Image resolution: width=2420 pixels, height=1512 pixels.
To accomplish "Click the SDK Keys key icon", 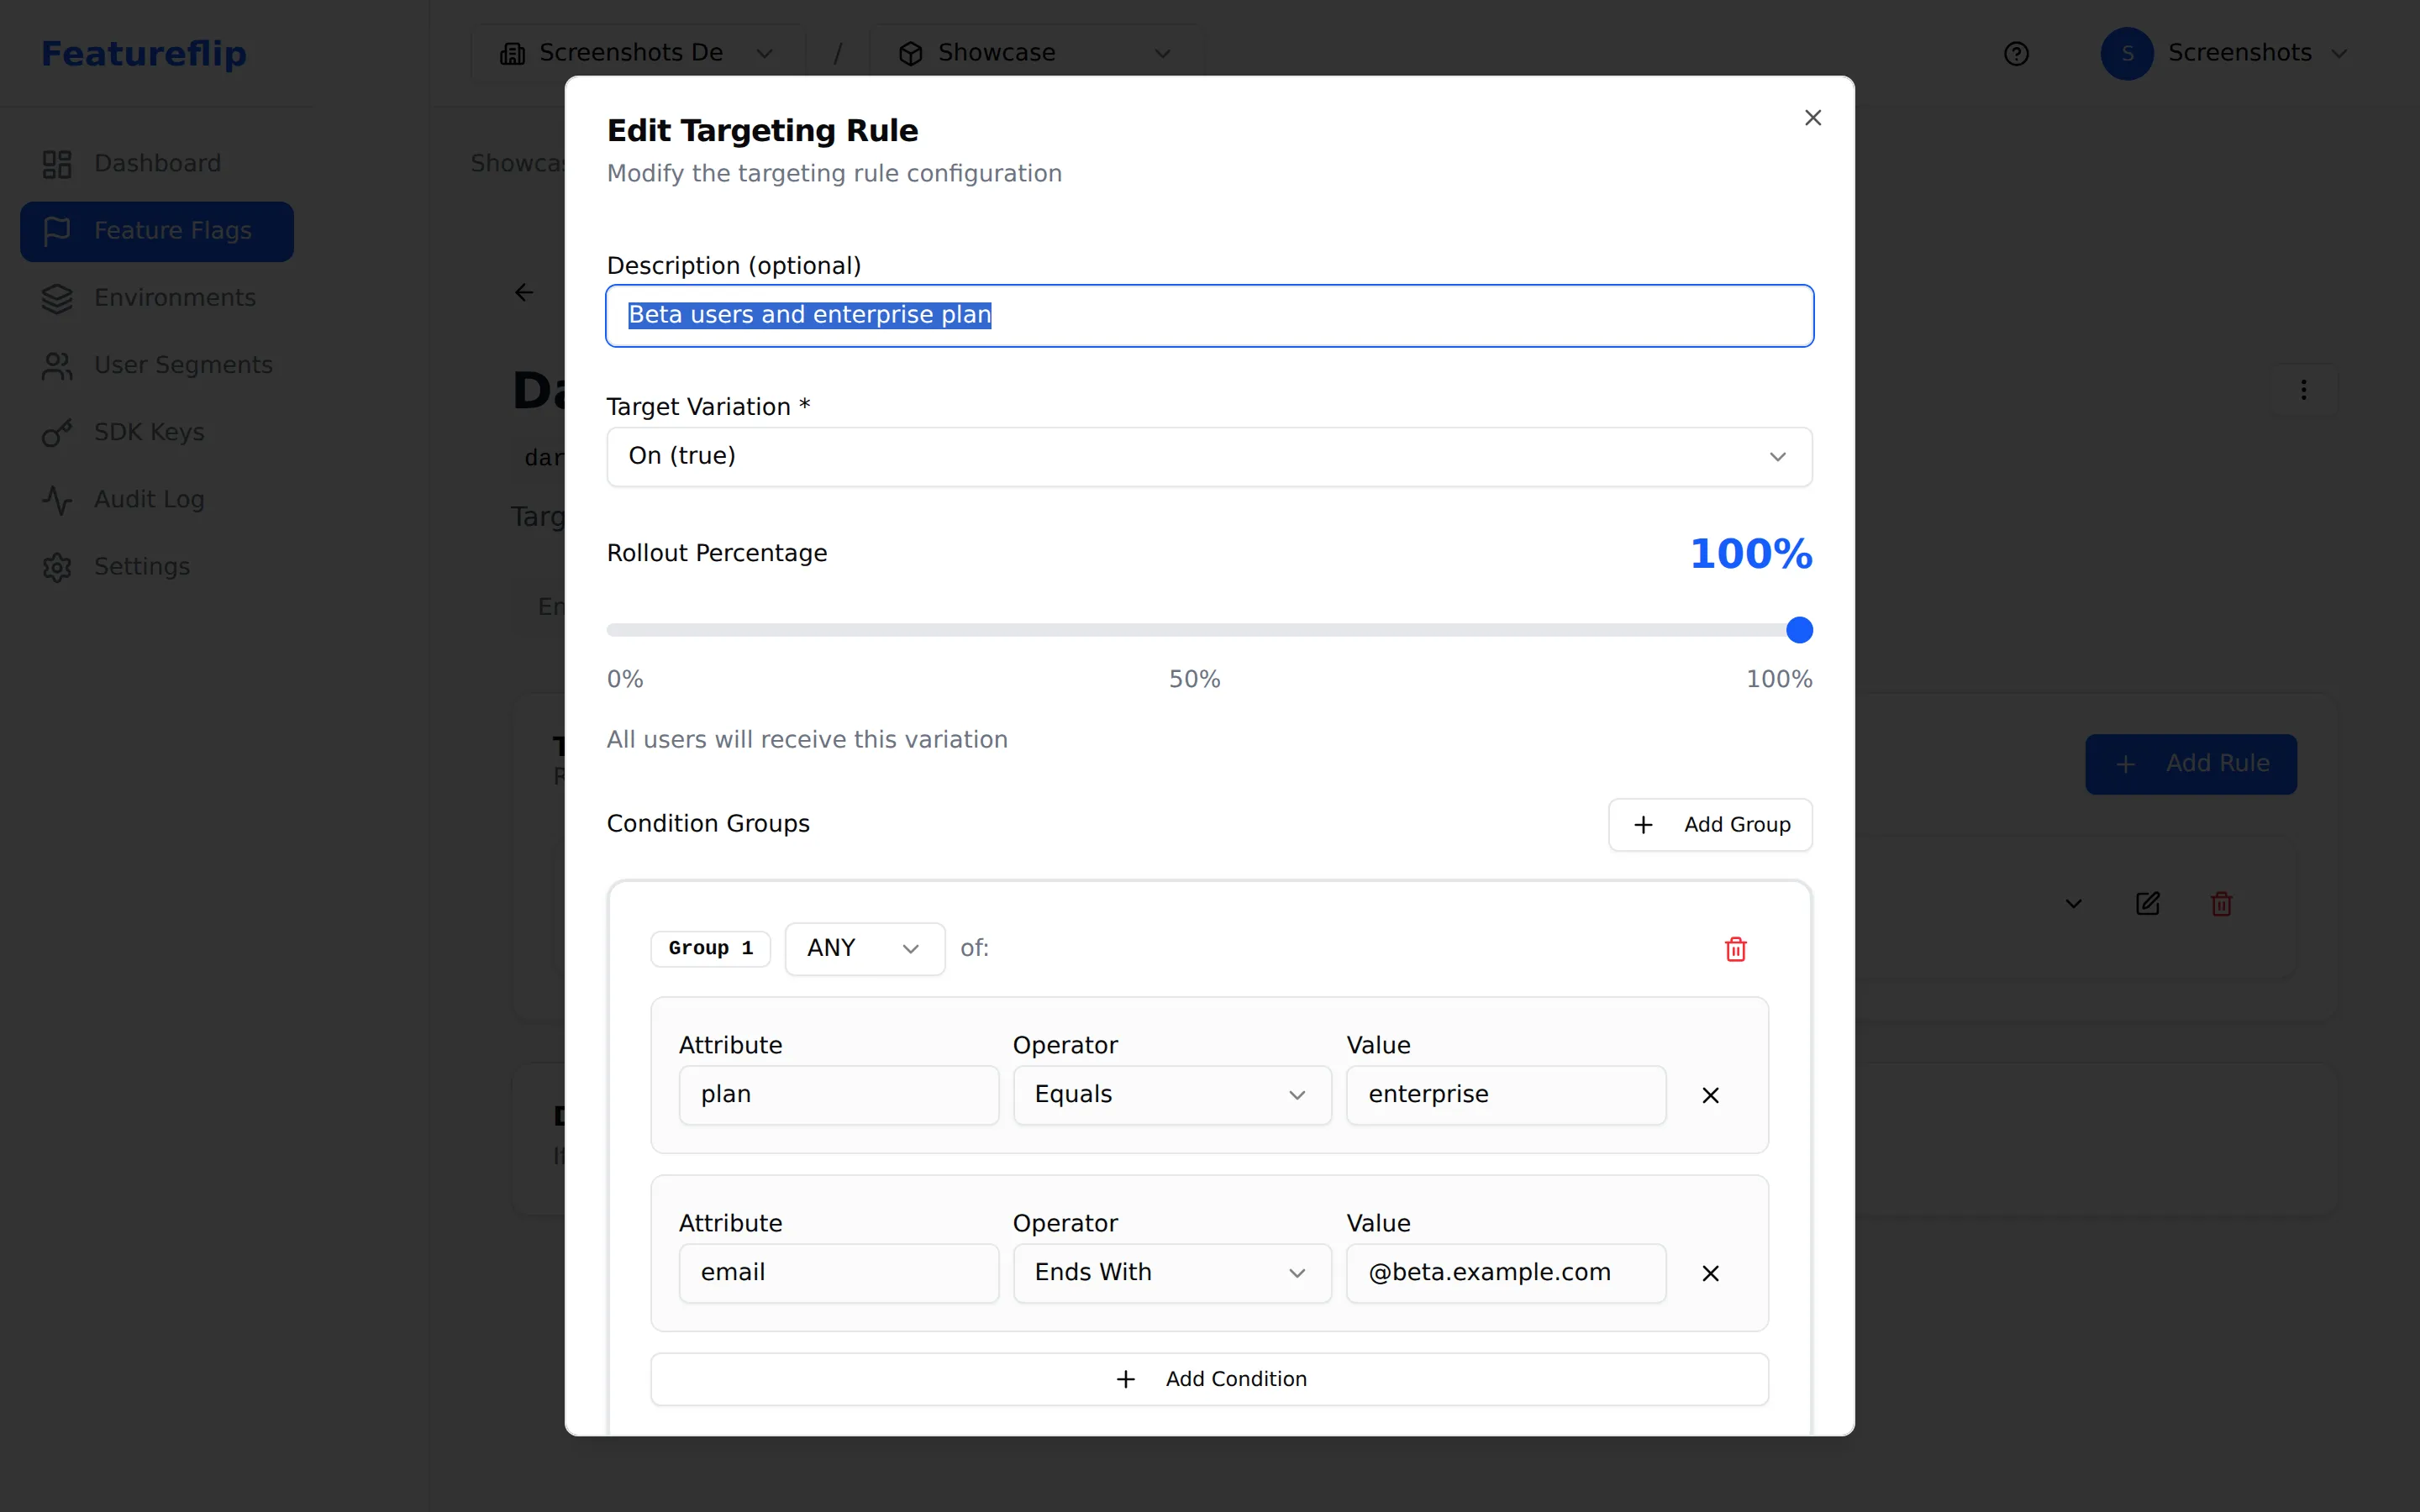I will coord(57,433).
